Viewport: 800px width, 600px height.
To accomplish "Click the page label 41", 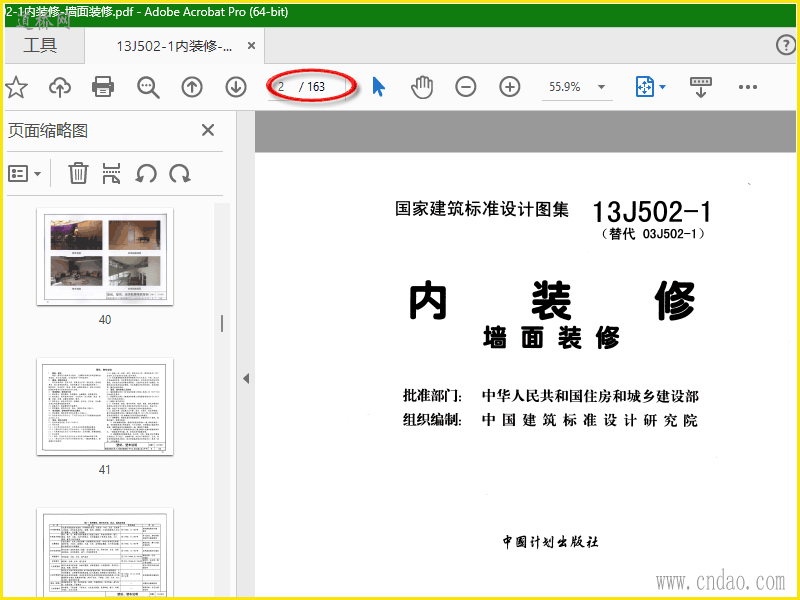I will point(105,470).
